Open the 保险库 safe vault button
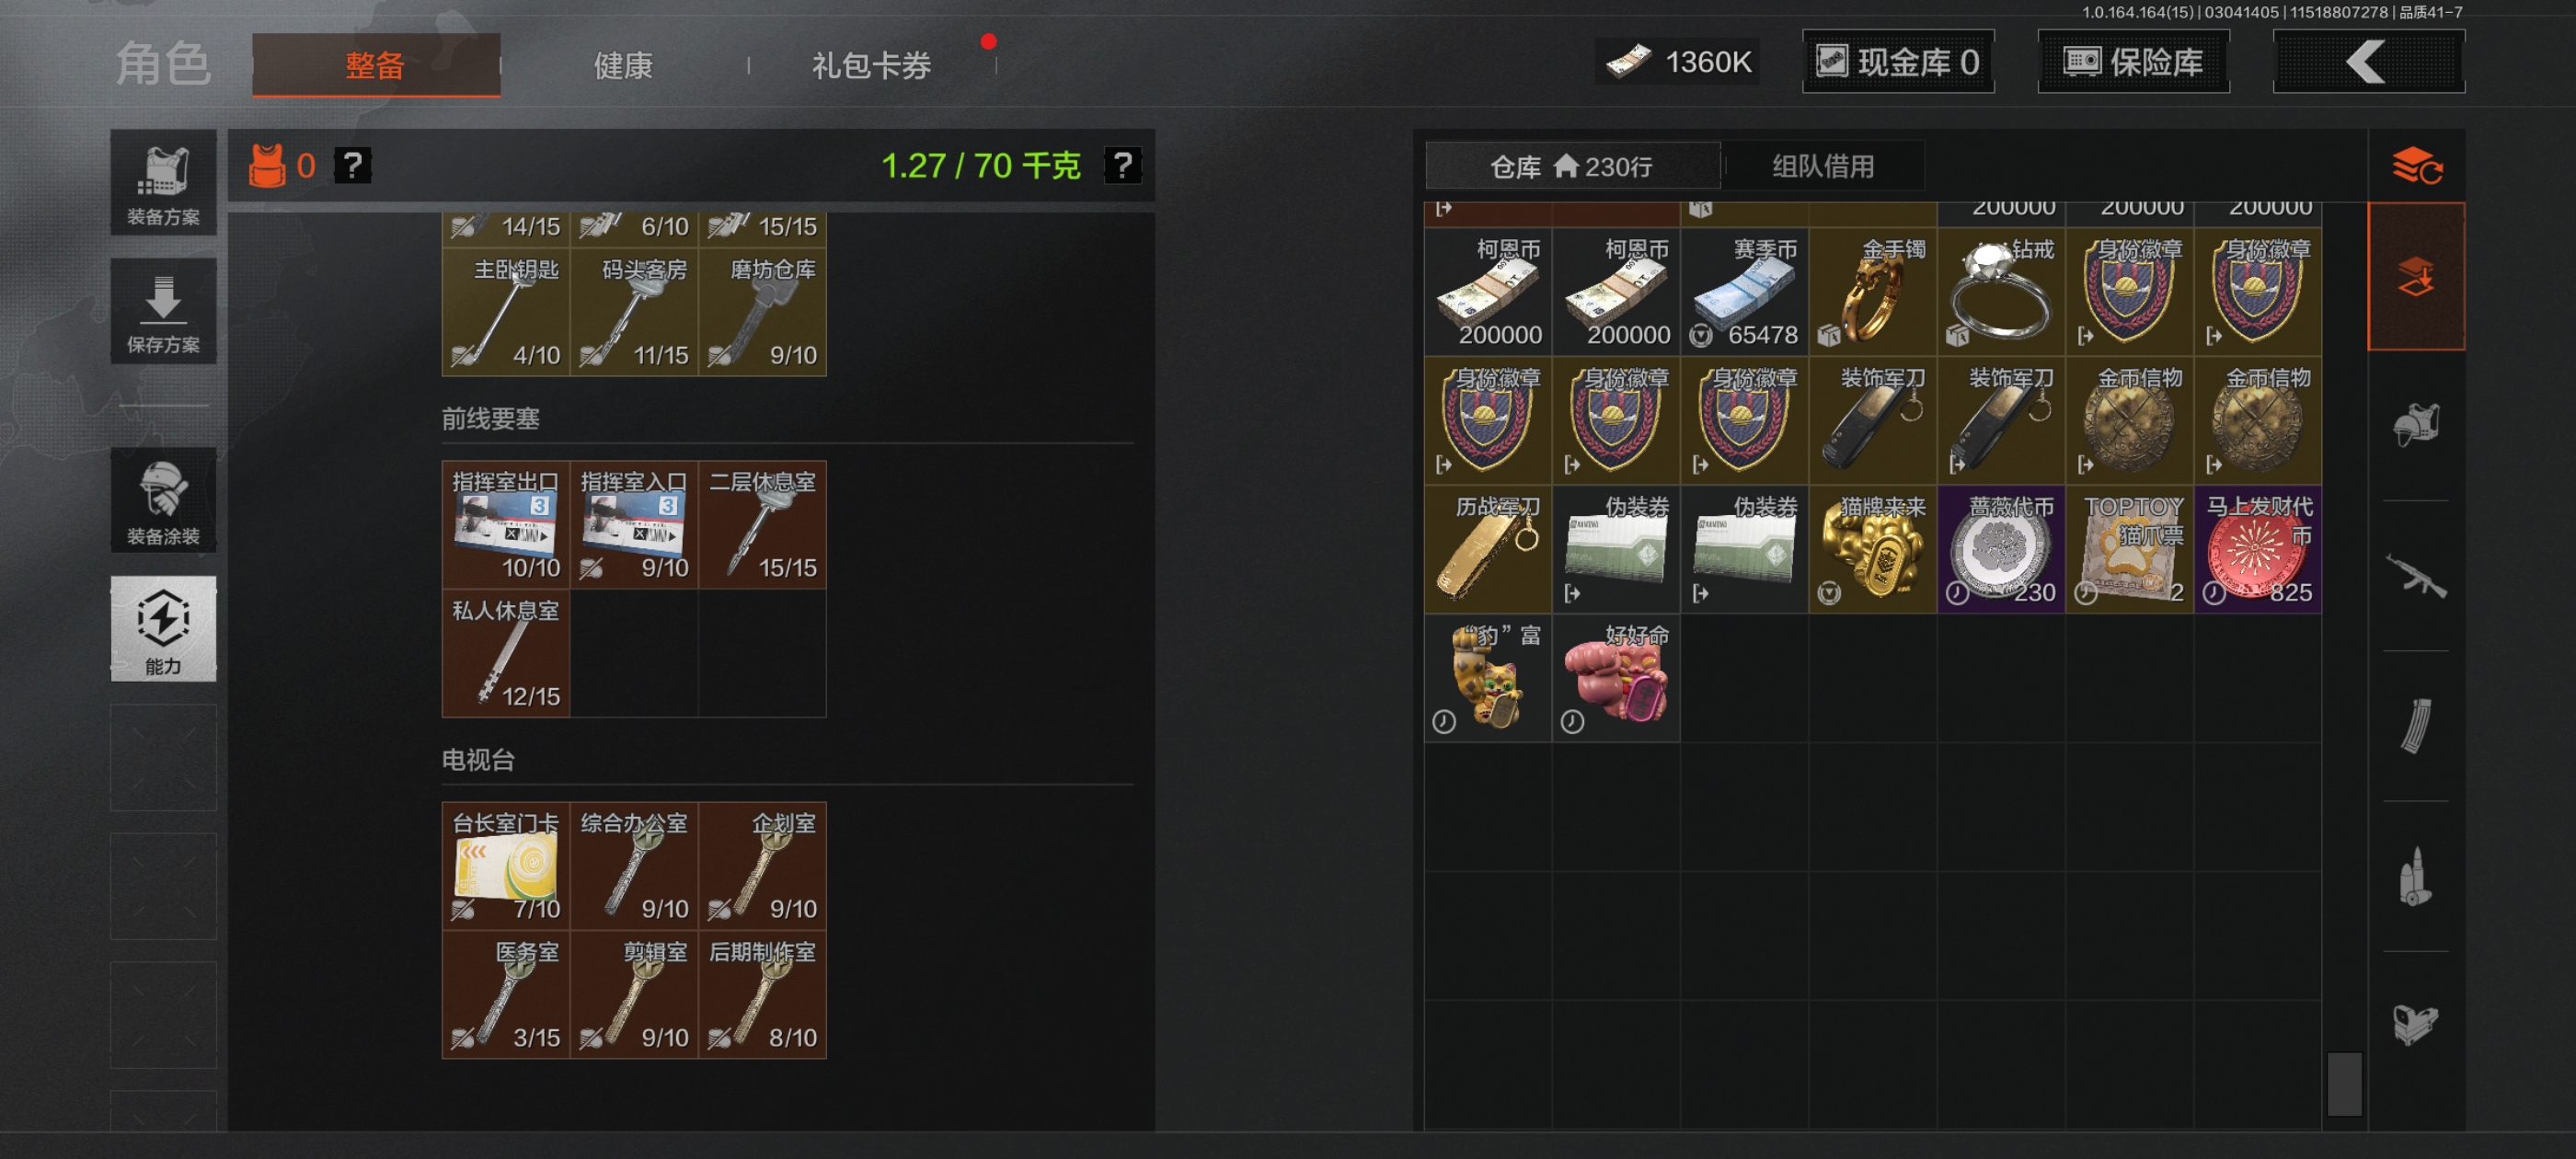 [x=2133, y=62]
